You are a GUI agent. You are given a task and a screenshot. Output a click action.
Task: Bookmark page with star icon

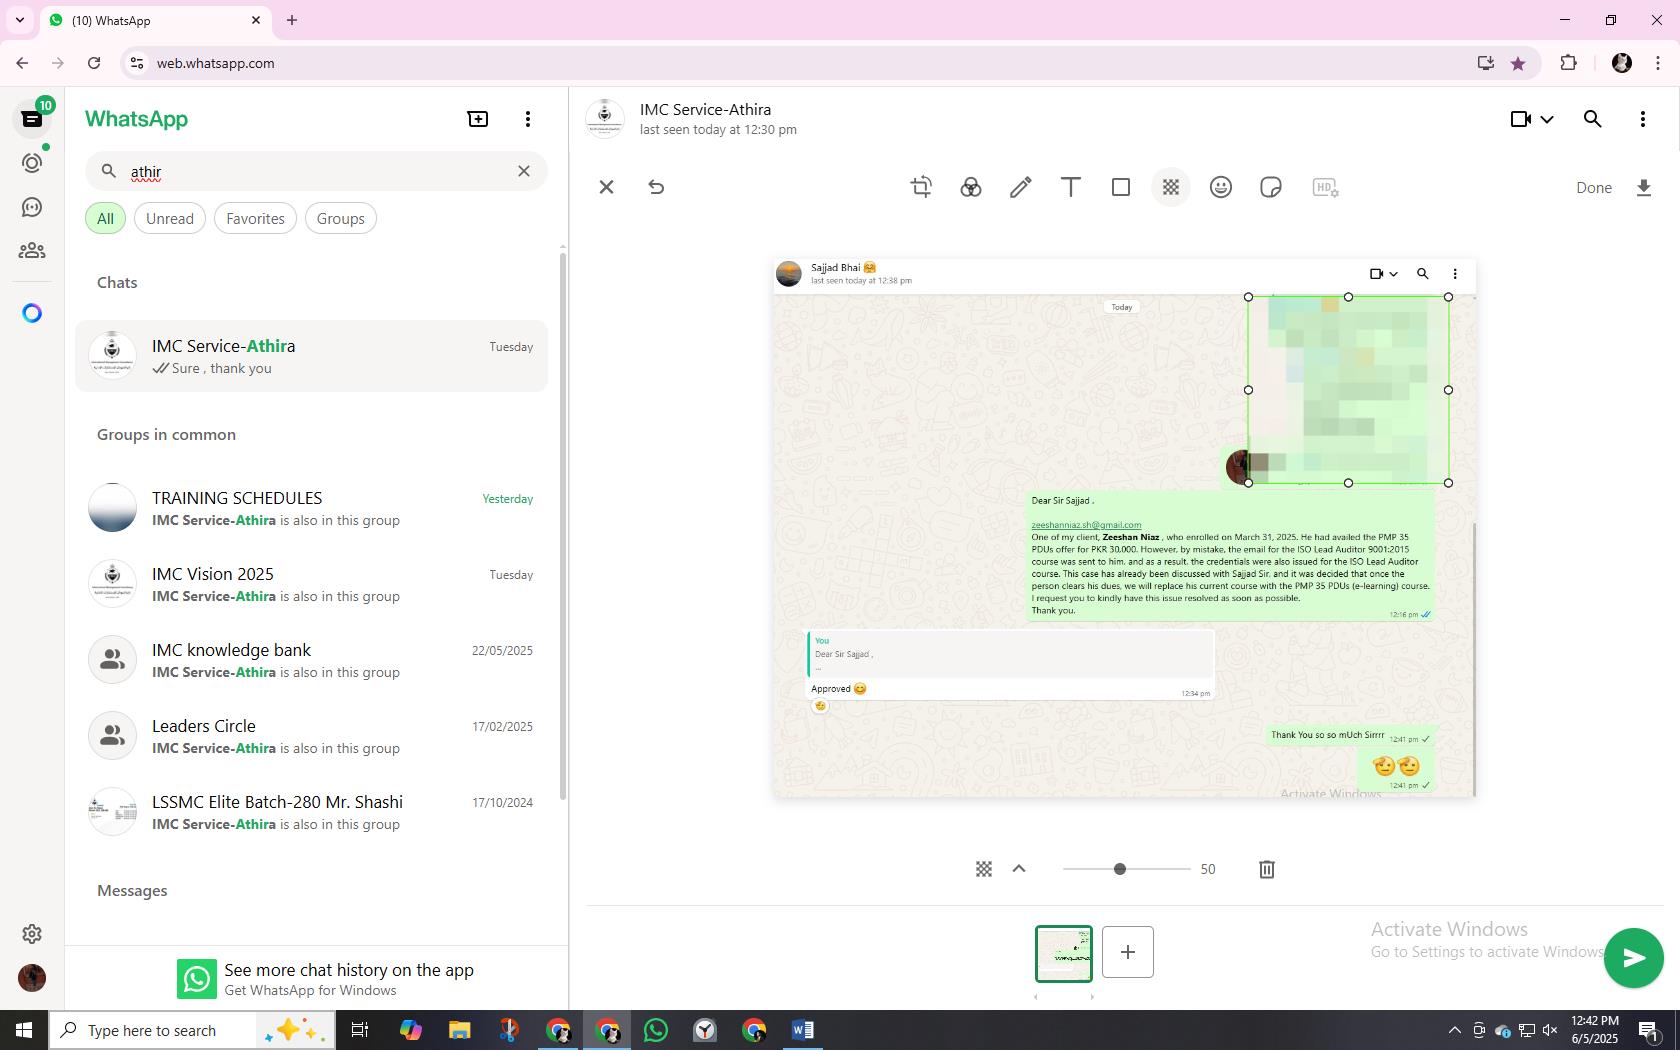[1518, 63]
